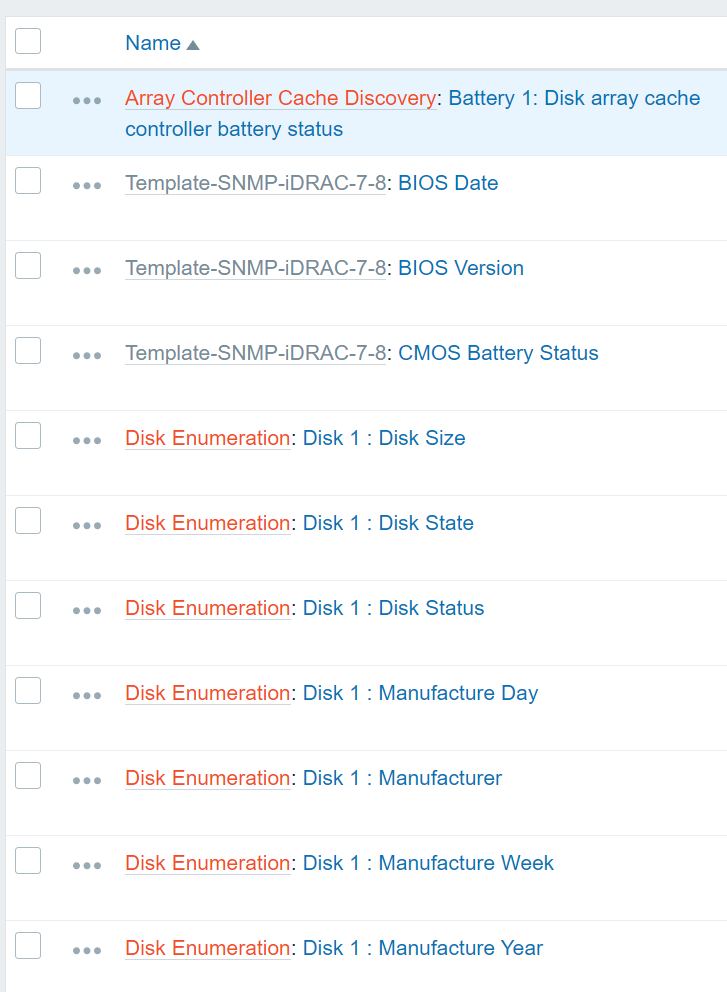Open the Disk 1 : Manufacture Week item
The width and height of the screenshot is (727, 992).
click(428, 863)
